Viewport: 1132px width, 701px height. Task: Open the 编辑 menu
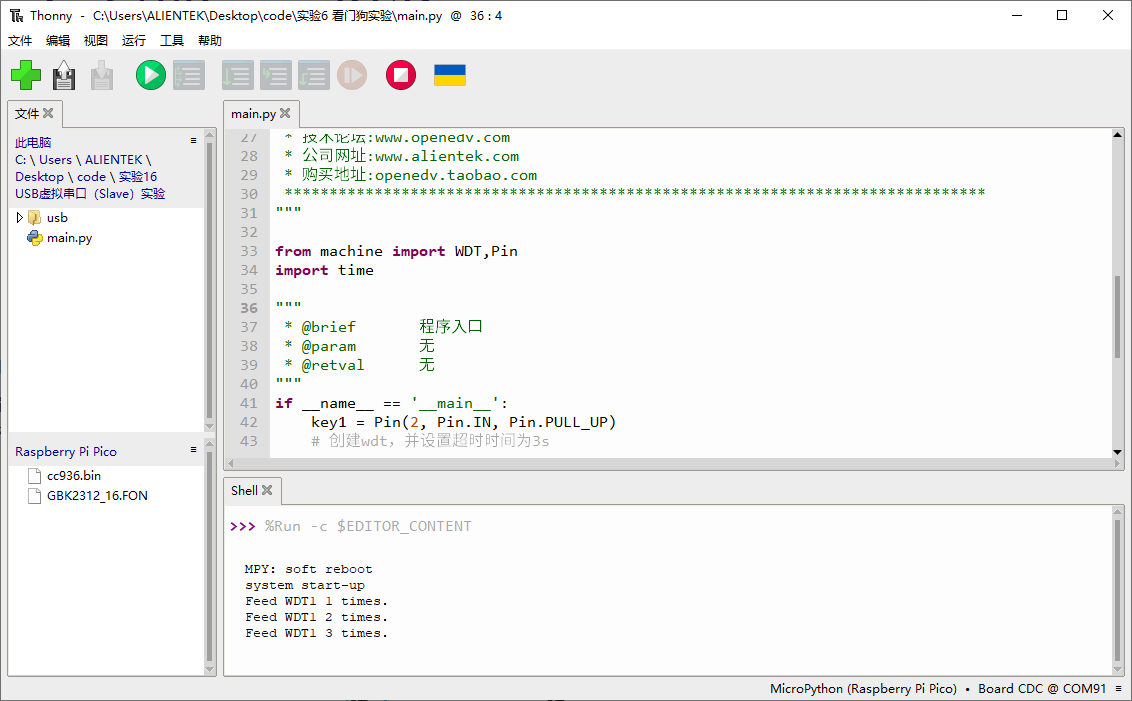[58, 40]
